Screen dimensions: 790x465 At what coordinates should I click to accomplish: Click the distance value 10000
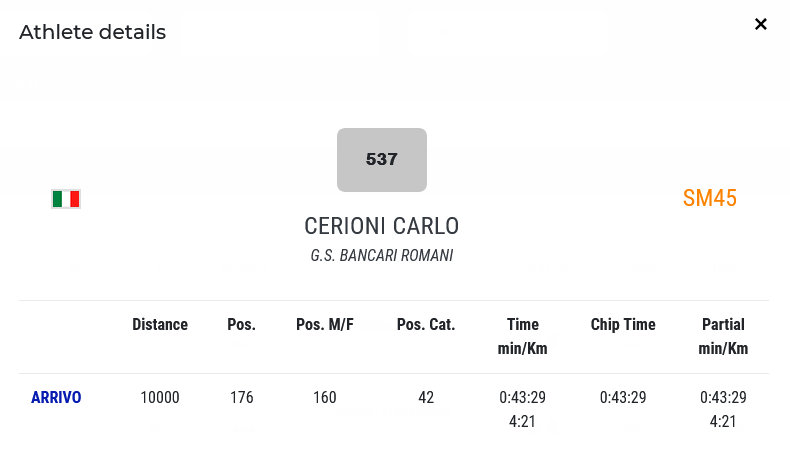click(160, 398)
